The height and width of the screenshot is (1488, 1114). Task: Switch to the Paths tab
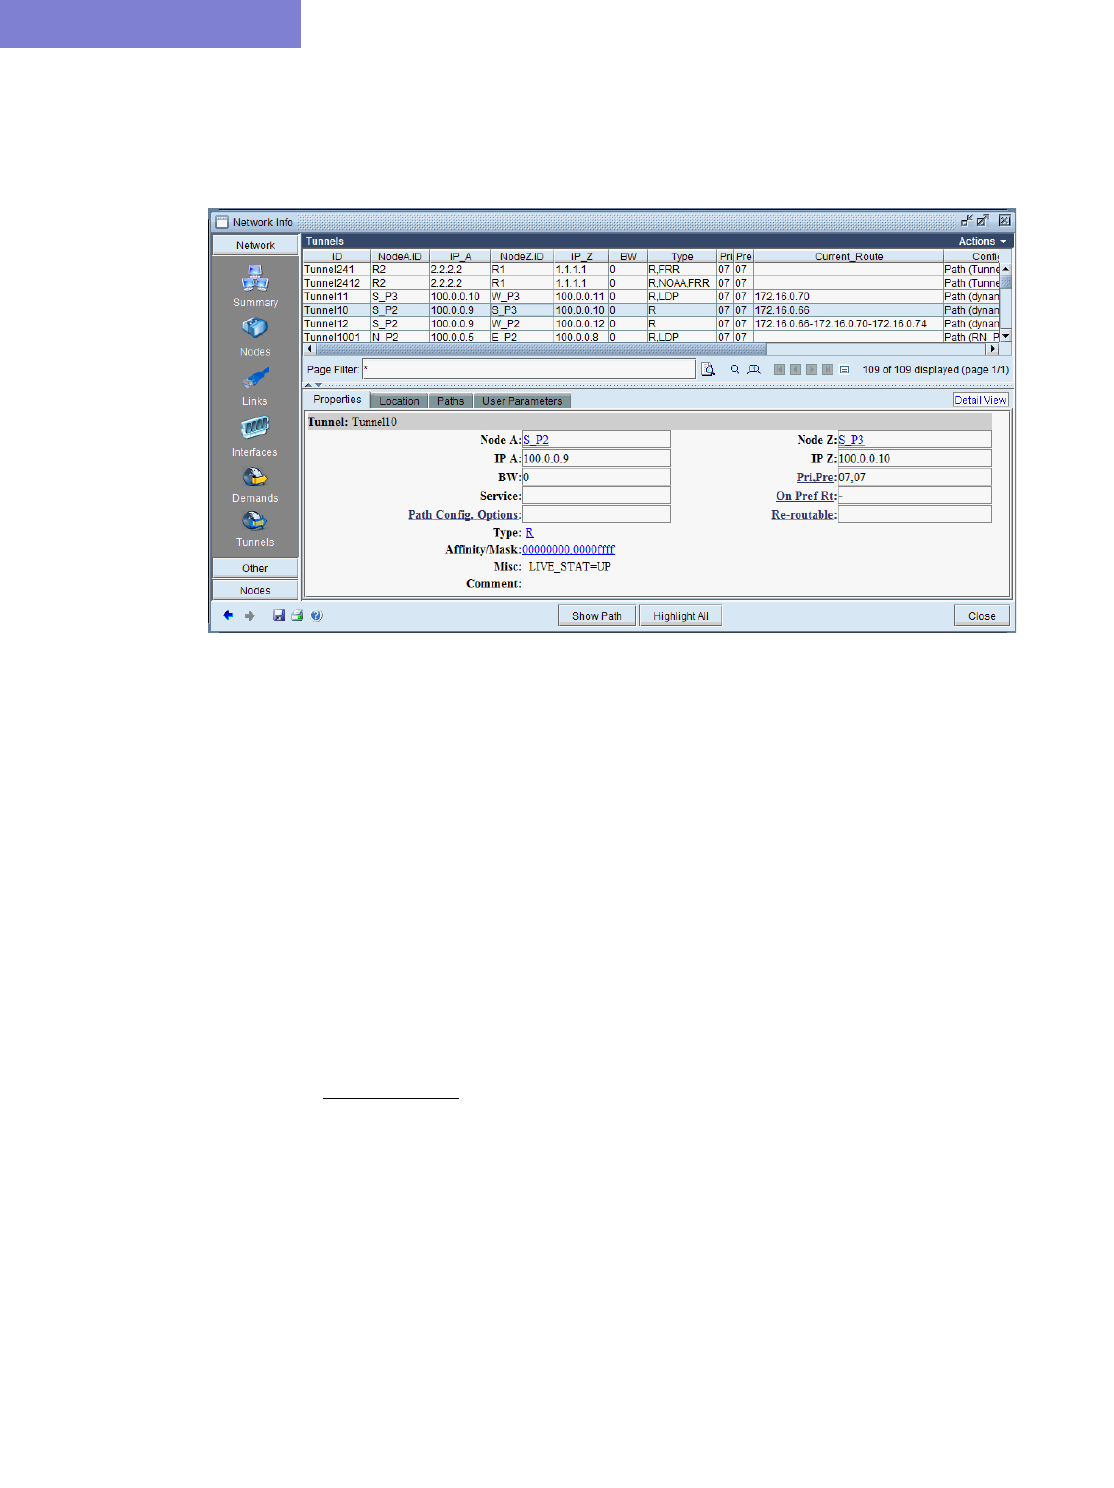(450, 401)
